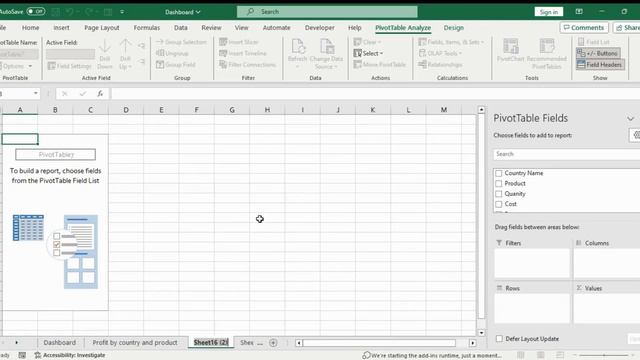Open Fields, Items, & Sets dropdown
This screenshot has width=640, height=360.
451,42
